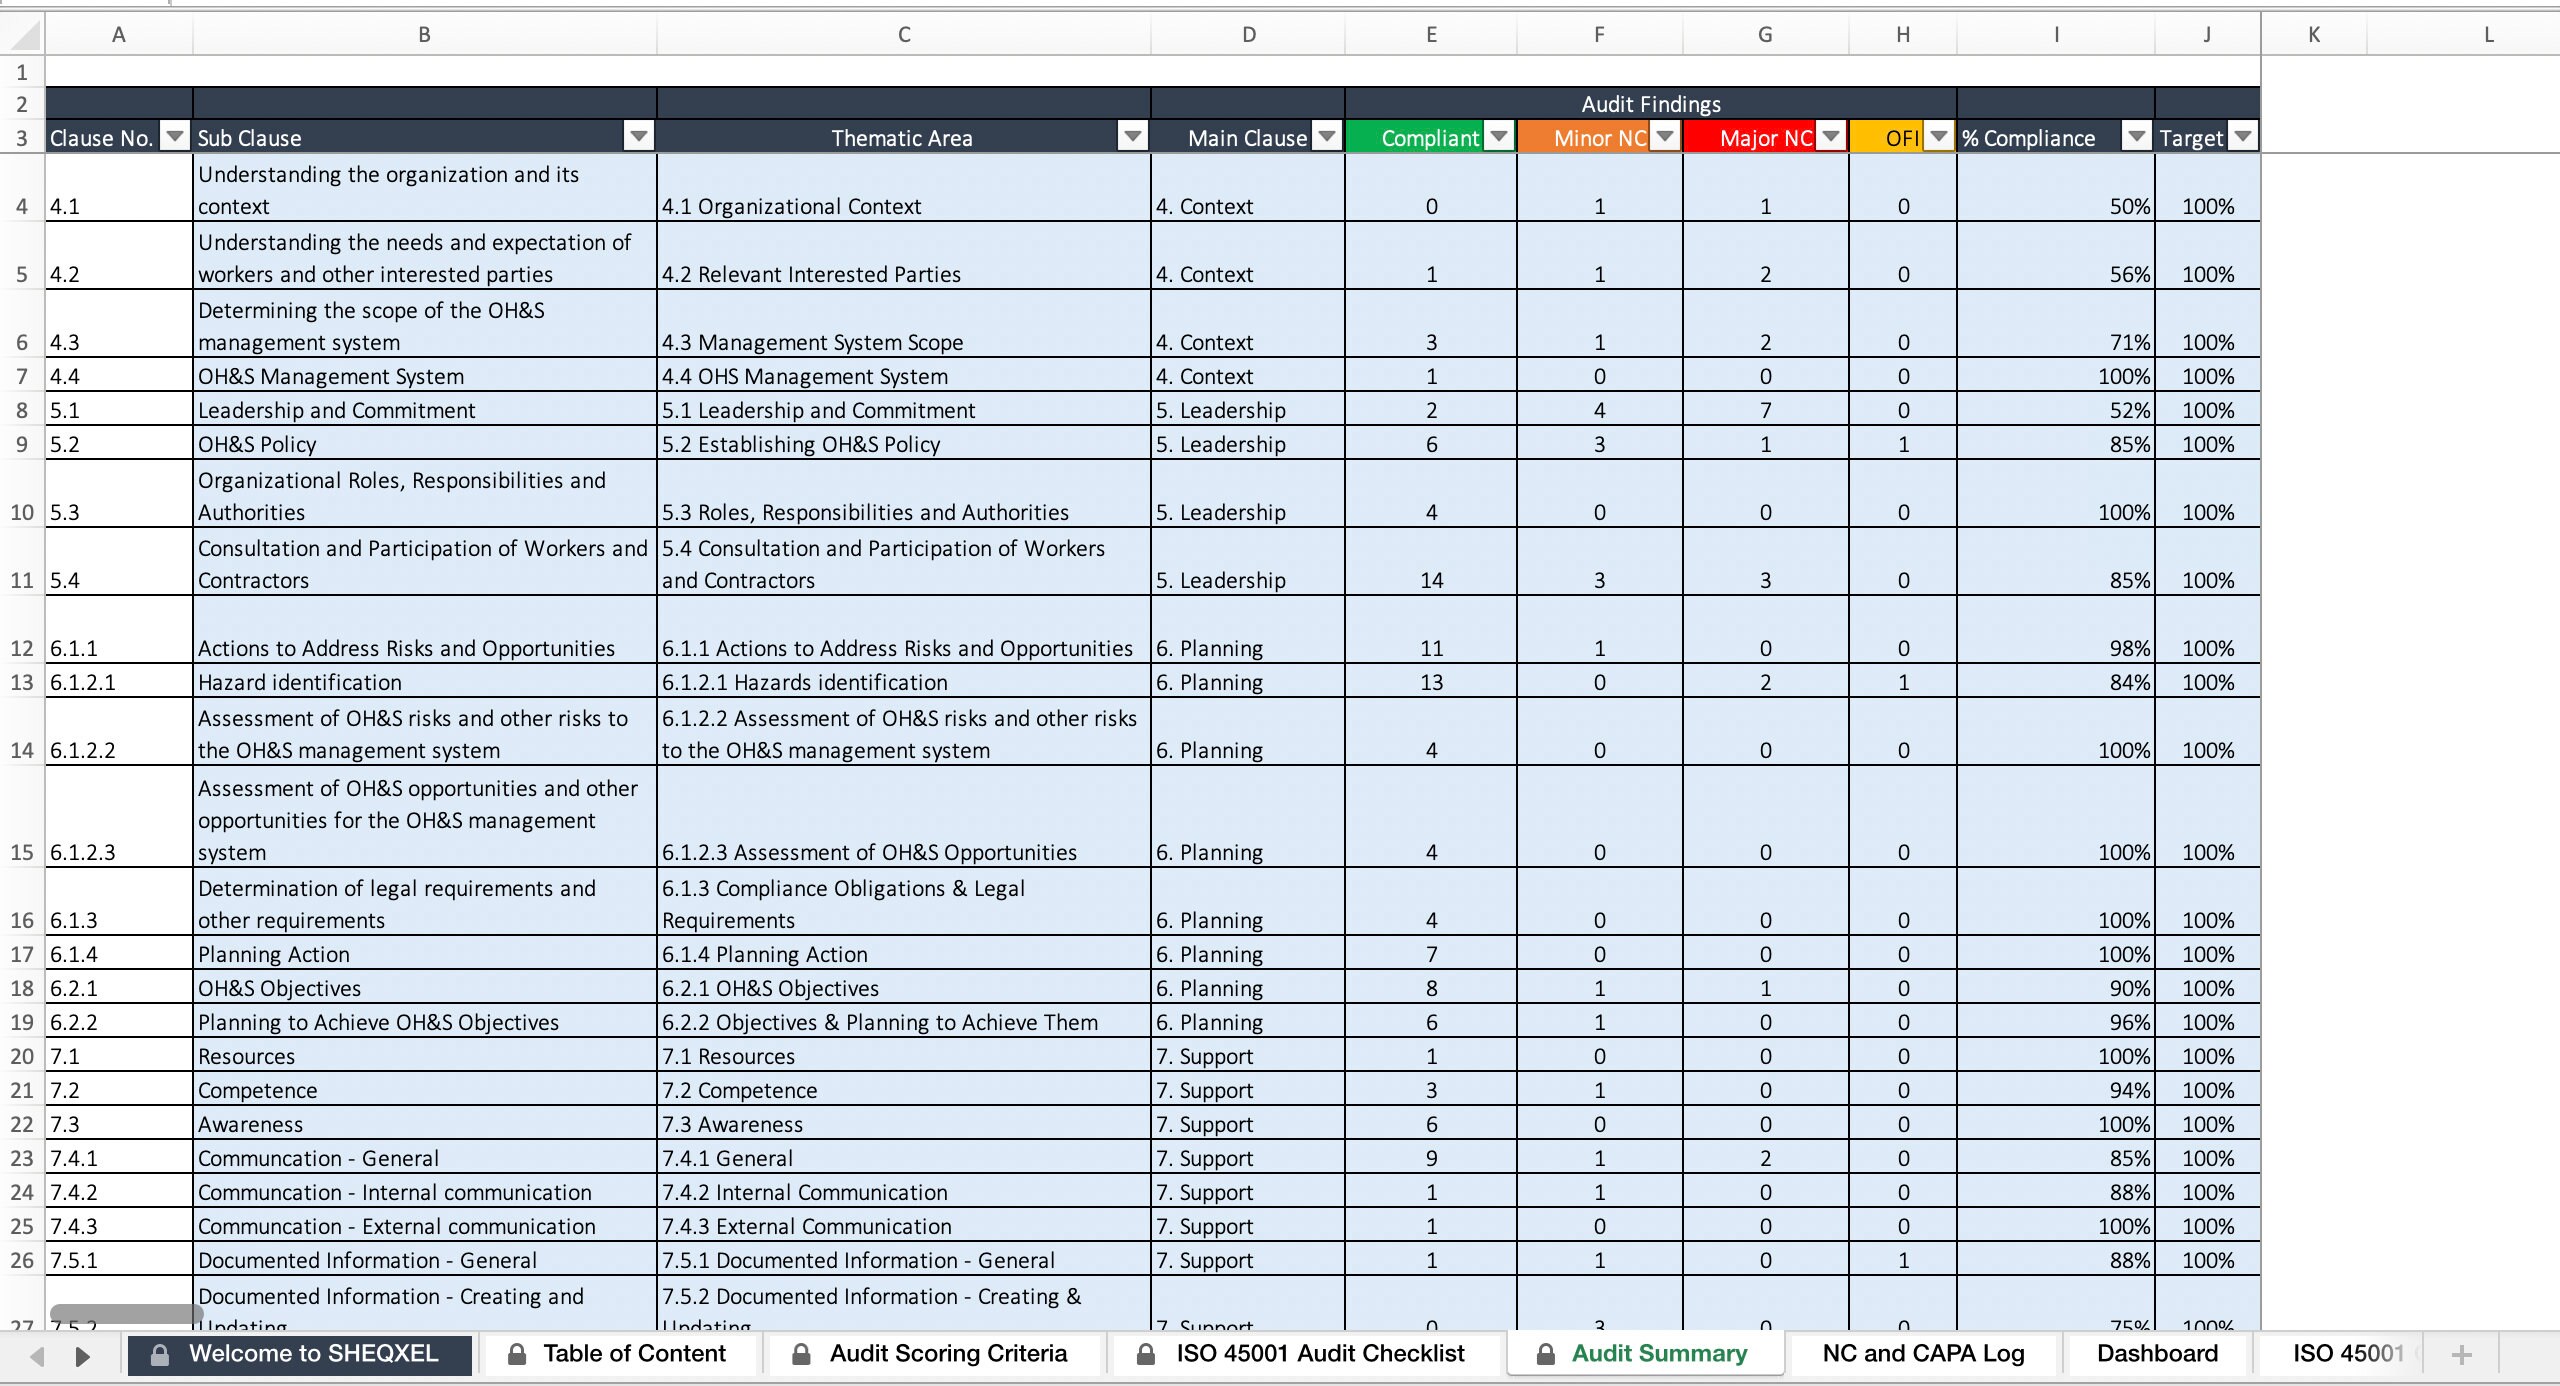
Task: Click previous sheet navigation arrow
Action: pyautogui.click(x=38, y=1356)
